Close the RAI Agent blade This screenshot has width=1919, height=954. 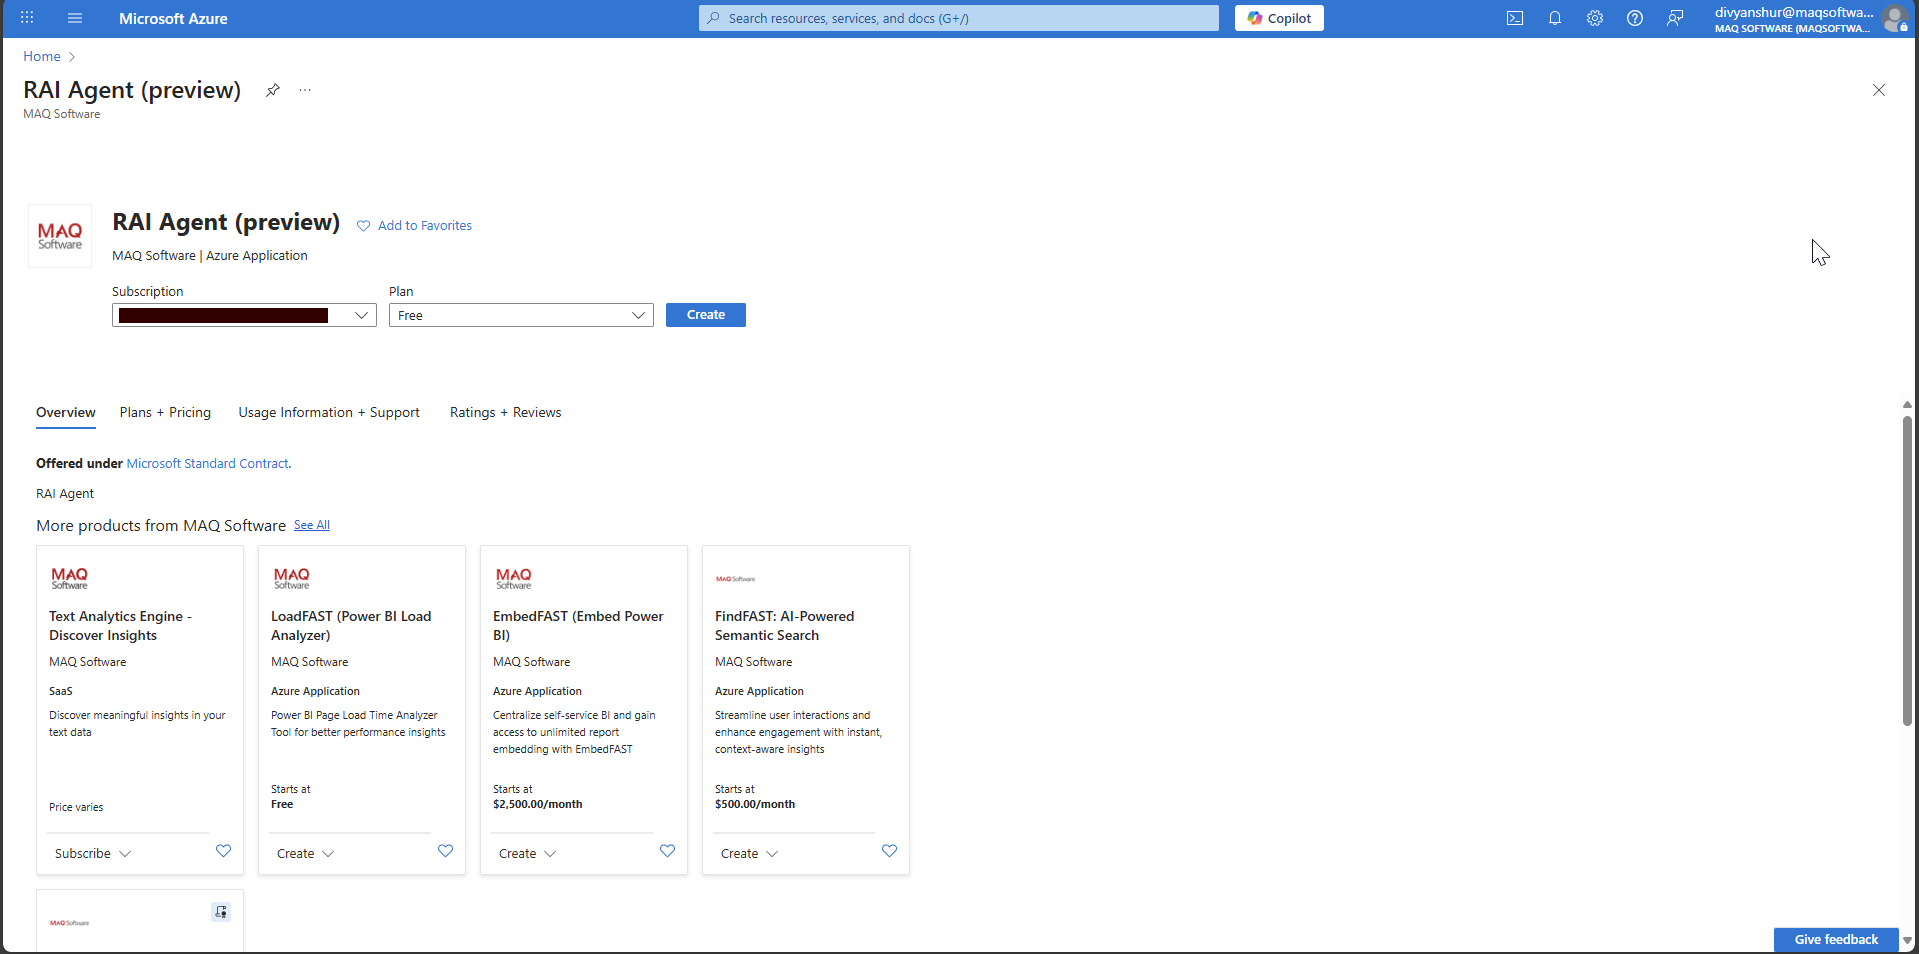pyautogui.click(x=1879, y=90)
